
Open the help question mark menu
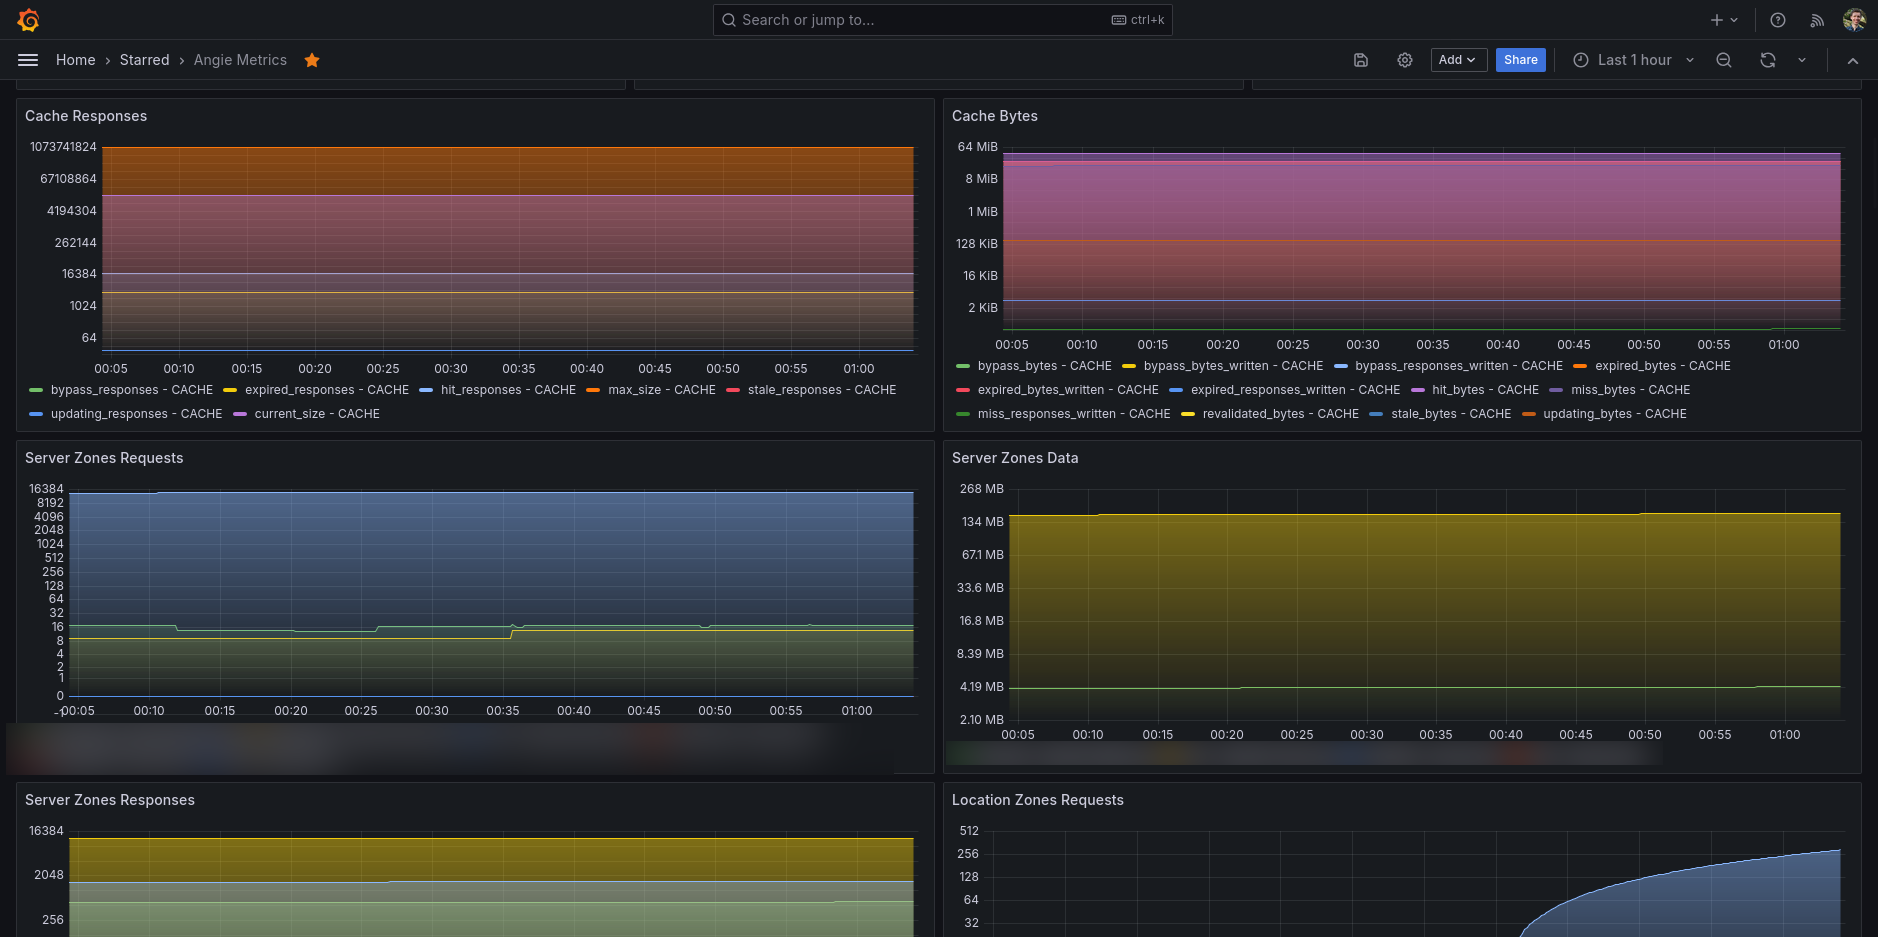[1778, 20]
